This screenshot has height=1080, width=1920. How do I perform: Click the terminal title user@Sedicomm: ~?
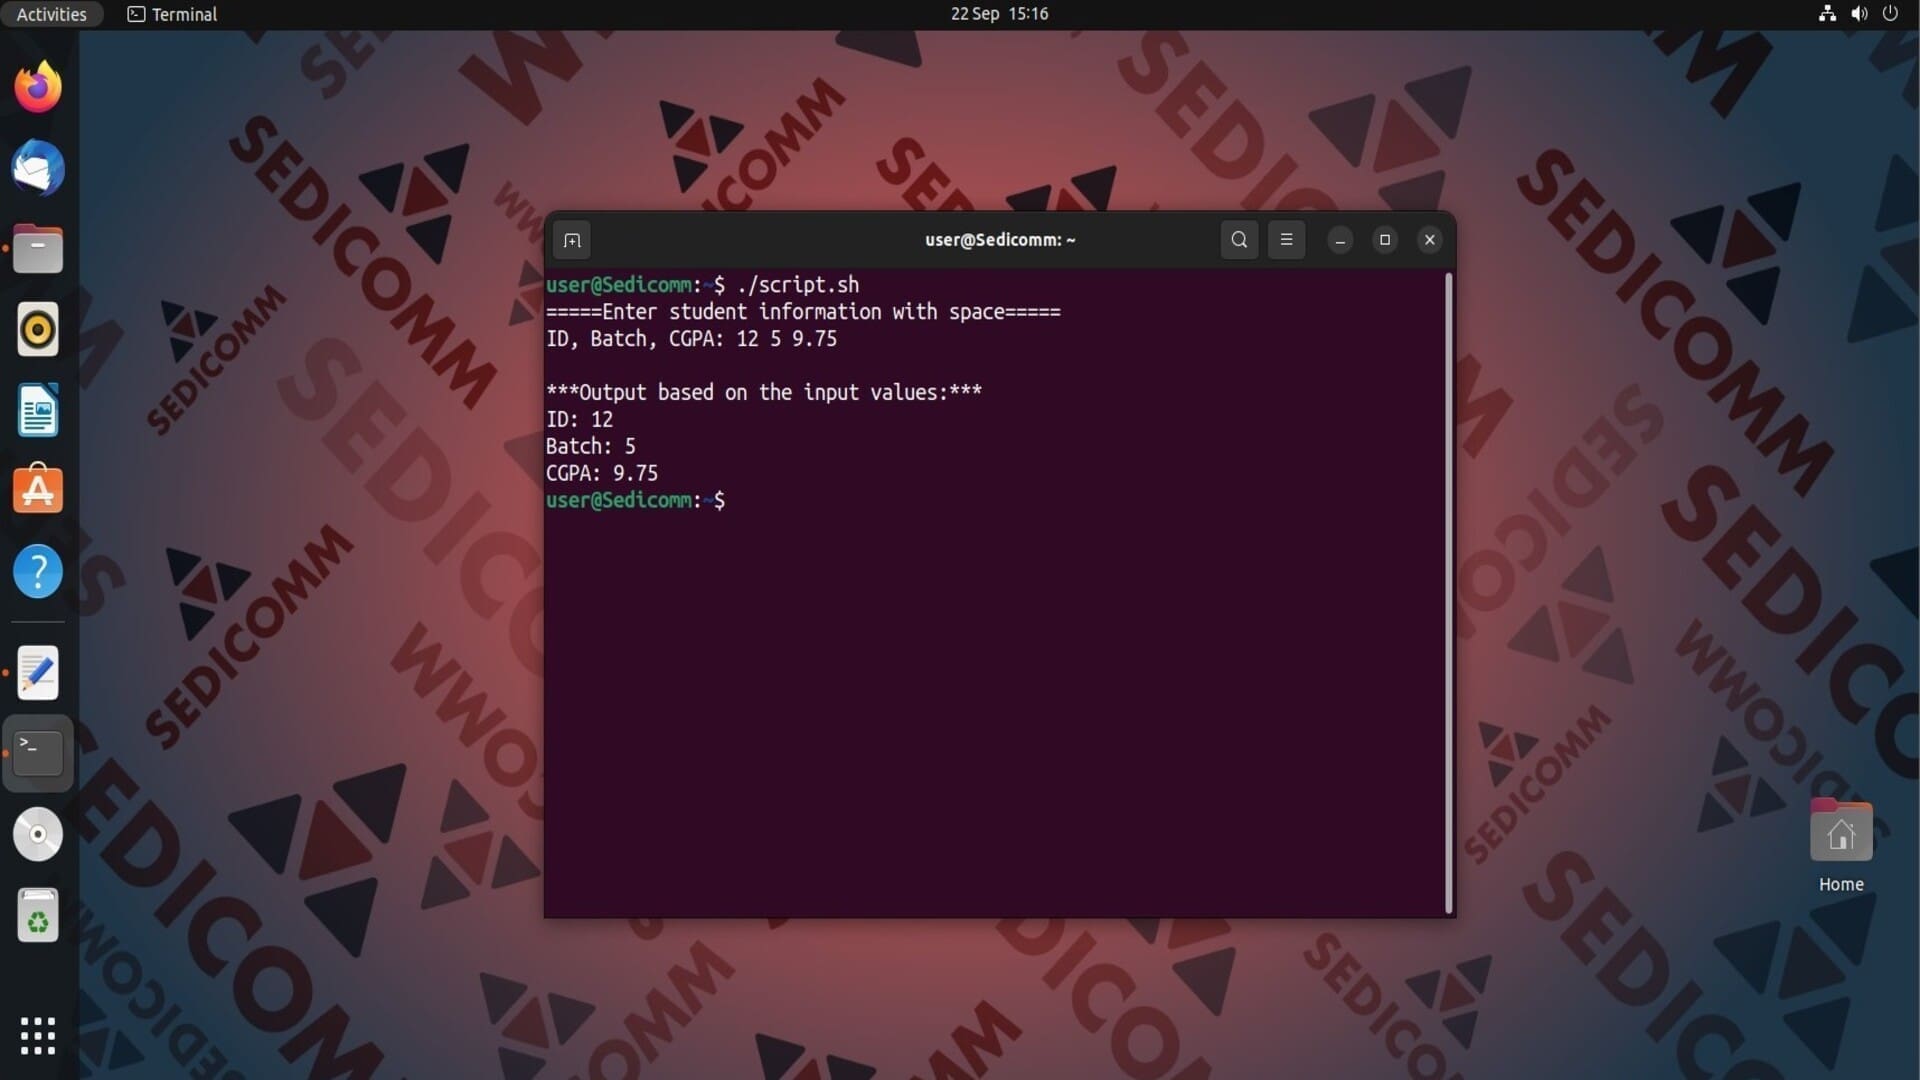1000,240
